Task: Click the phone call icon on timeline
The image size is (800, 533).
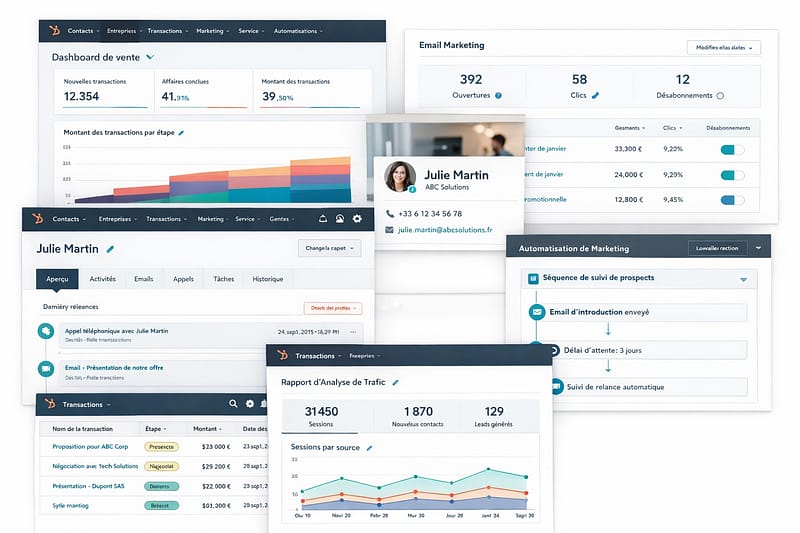Action: pos(45,332)
